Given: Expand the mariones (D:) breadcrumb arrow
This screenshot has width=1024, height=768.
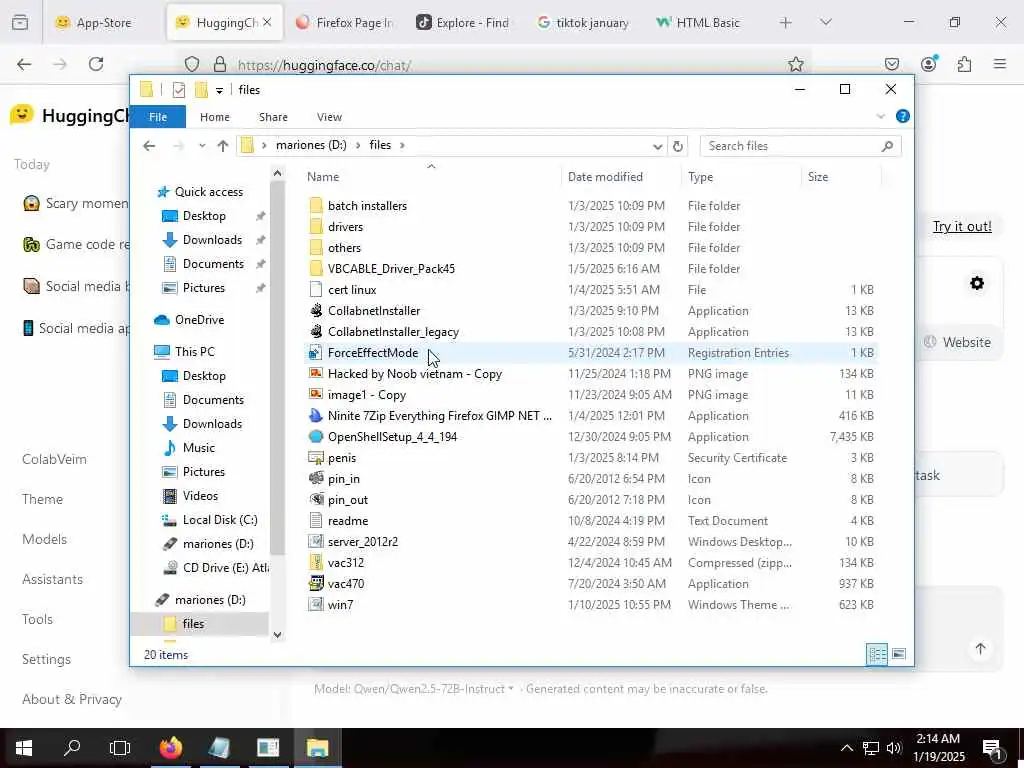Looking at the screenshot, I should 358,145.
